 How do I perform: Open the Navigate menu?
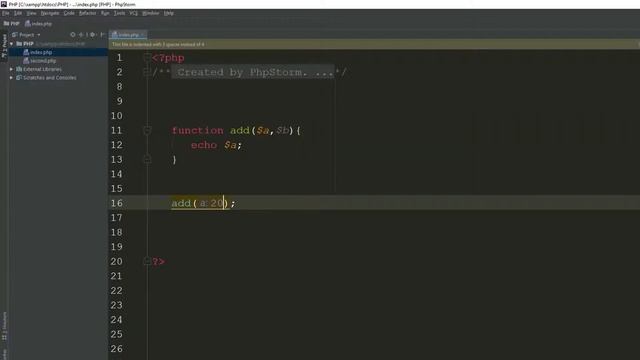pyautogui.click(x=50, y=13)
